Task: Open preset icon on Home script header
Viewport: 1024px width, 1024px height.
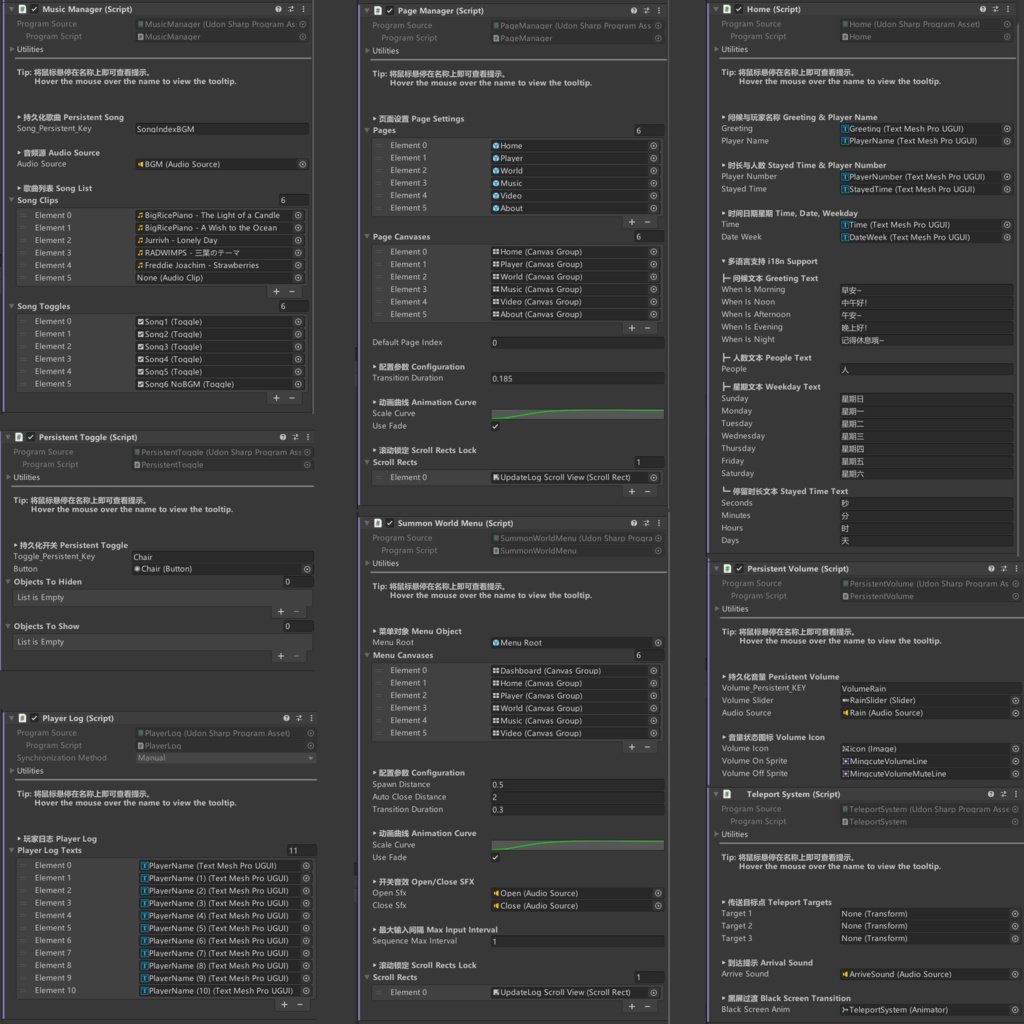Action: point(995,9)
